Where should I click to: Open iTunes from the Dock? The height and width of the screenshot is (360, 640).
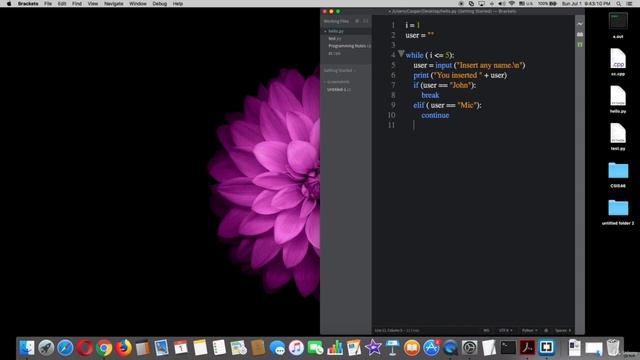pos(296,348)
